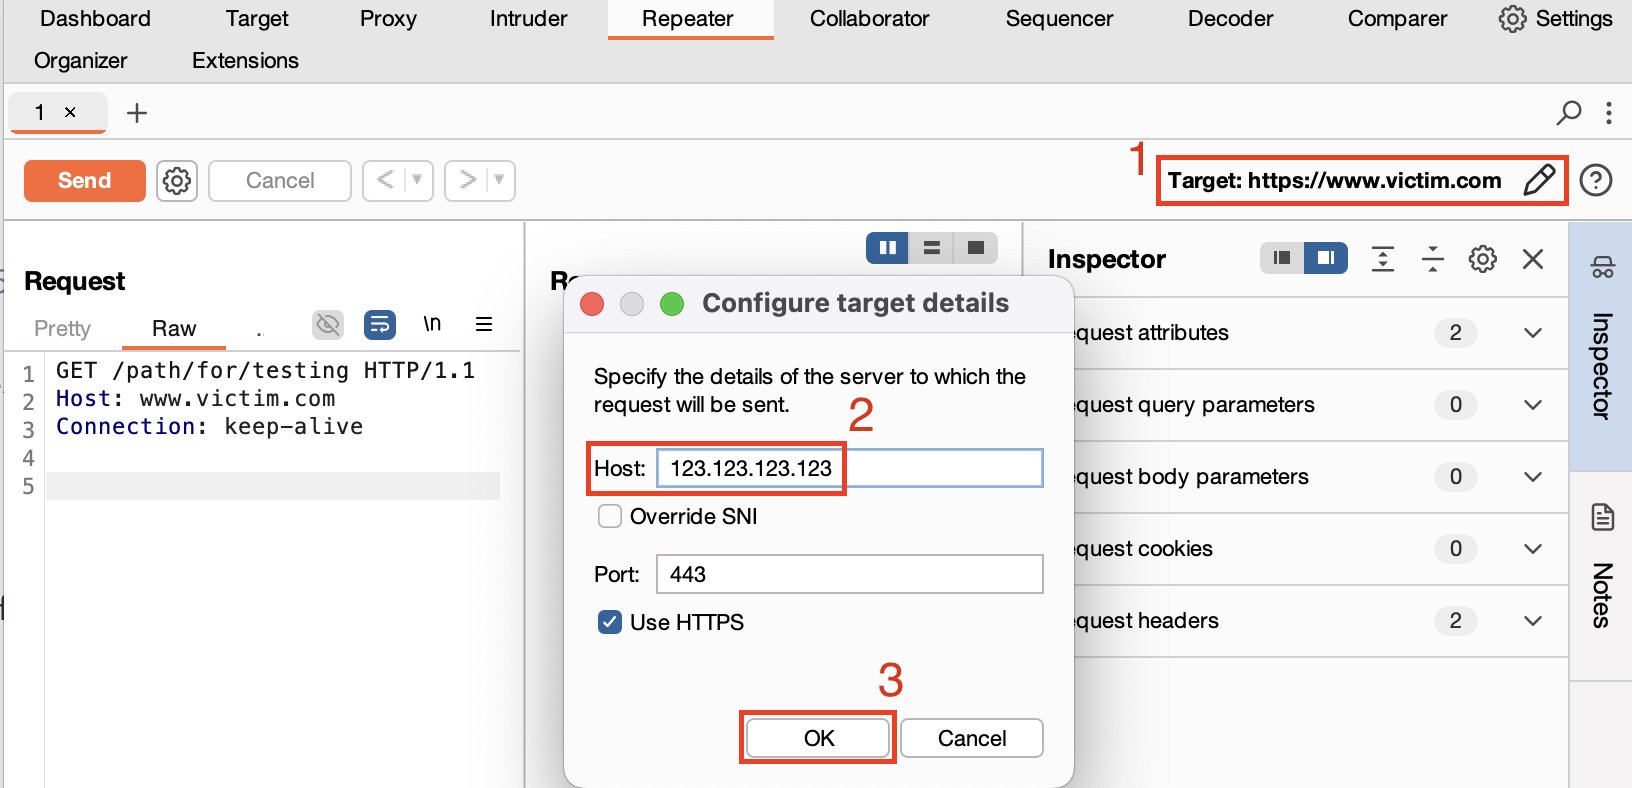Open Inspector settings gear icon
This screenshot has height=788, width=1632.
tap(1483, 259)
